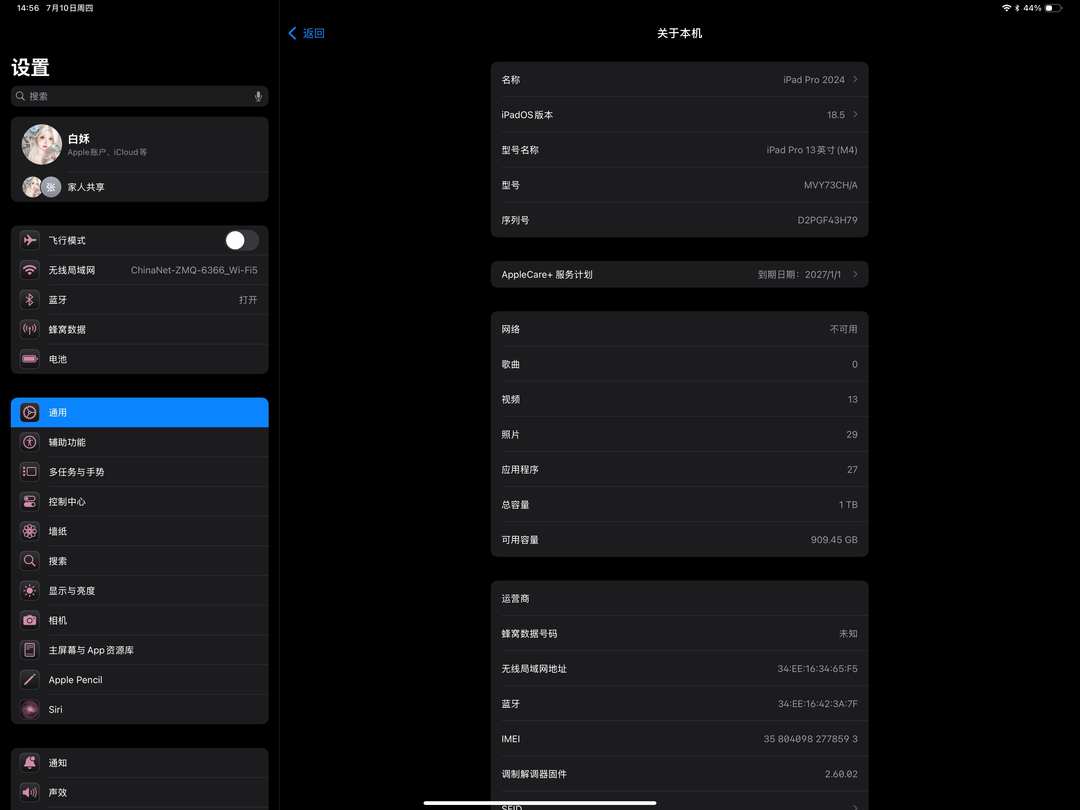Tap the 关于本机 page title

click(679, 33)
